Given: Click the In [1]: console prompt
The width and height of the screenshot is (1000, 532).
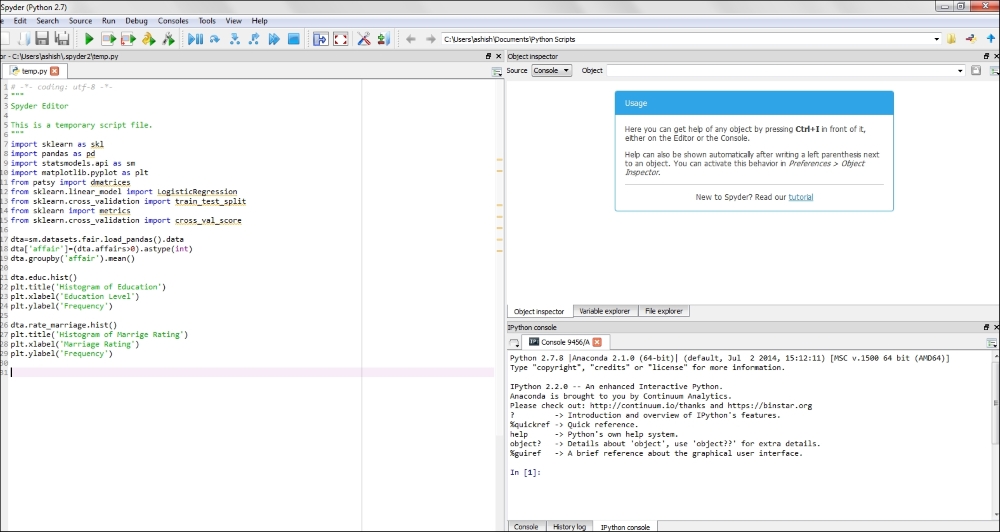Looking at the screenshot, I should click(526, 473).
